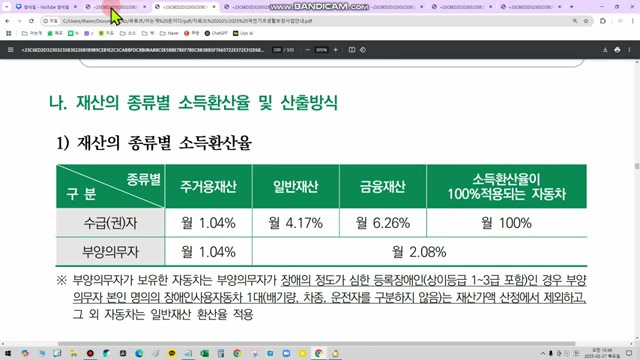This screenshot has height=360, width=640.
Task: Close the active PDF tab
Action: coord(213,7)
